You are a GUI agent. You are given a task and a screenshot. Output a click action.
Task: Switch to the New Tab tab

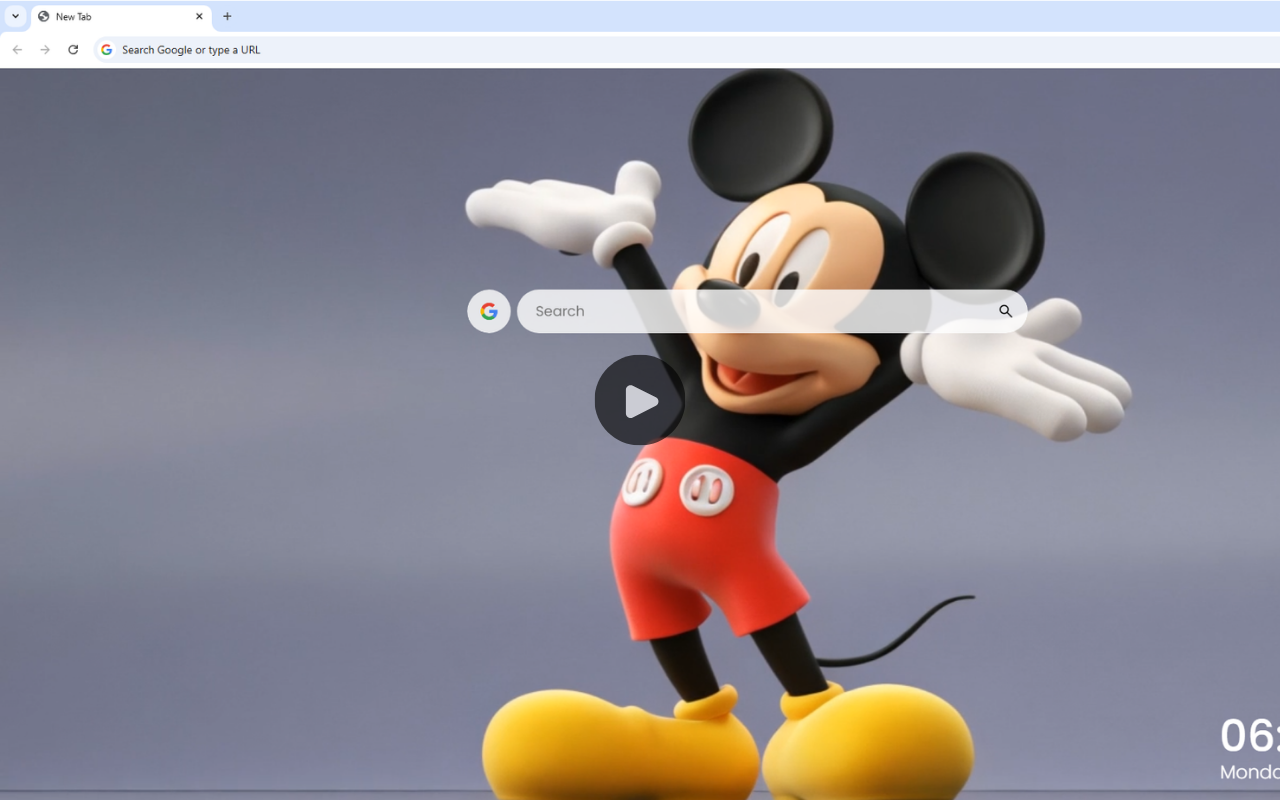coord(110,16)
